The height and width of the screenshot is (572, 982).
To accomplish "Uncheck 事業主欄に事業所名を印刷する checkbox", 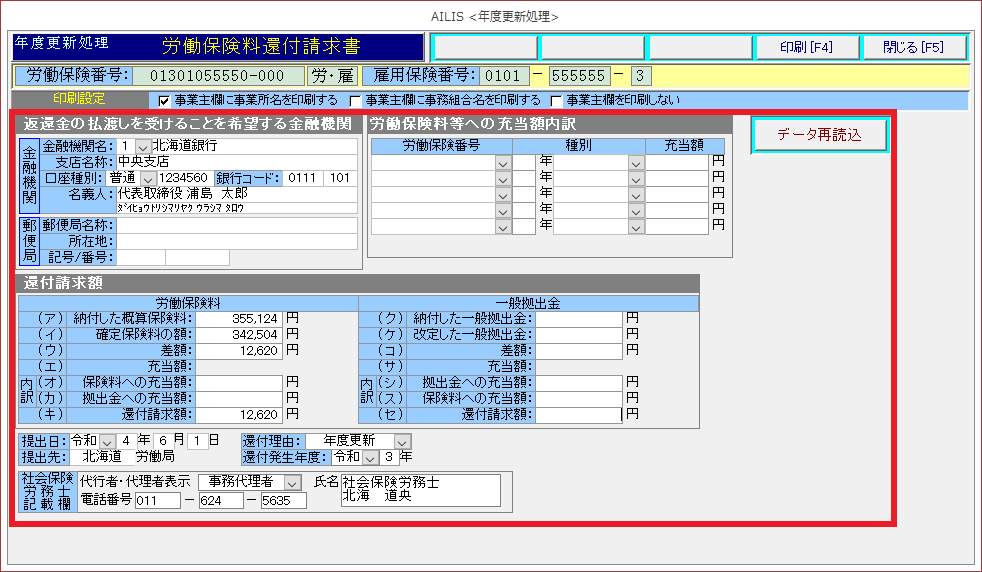I will (x=165, y=101).
